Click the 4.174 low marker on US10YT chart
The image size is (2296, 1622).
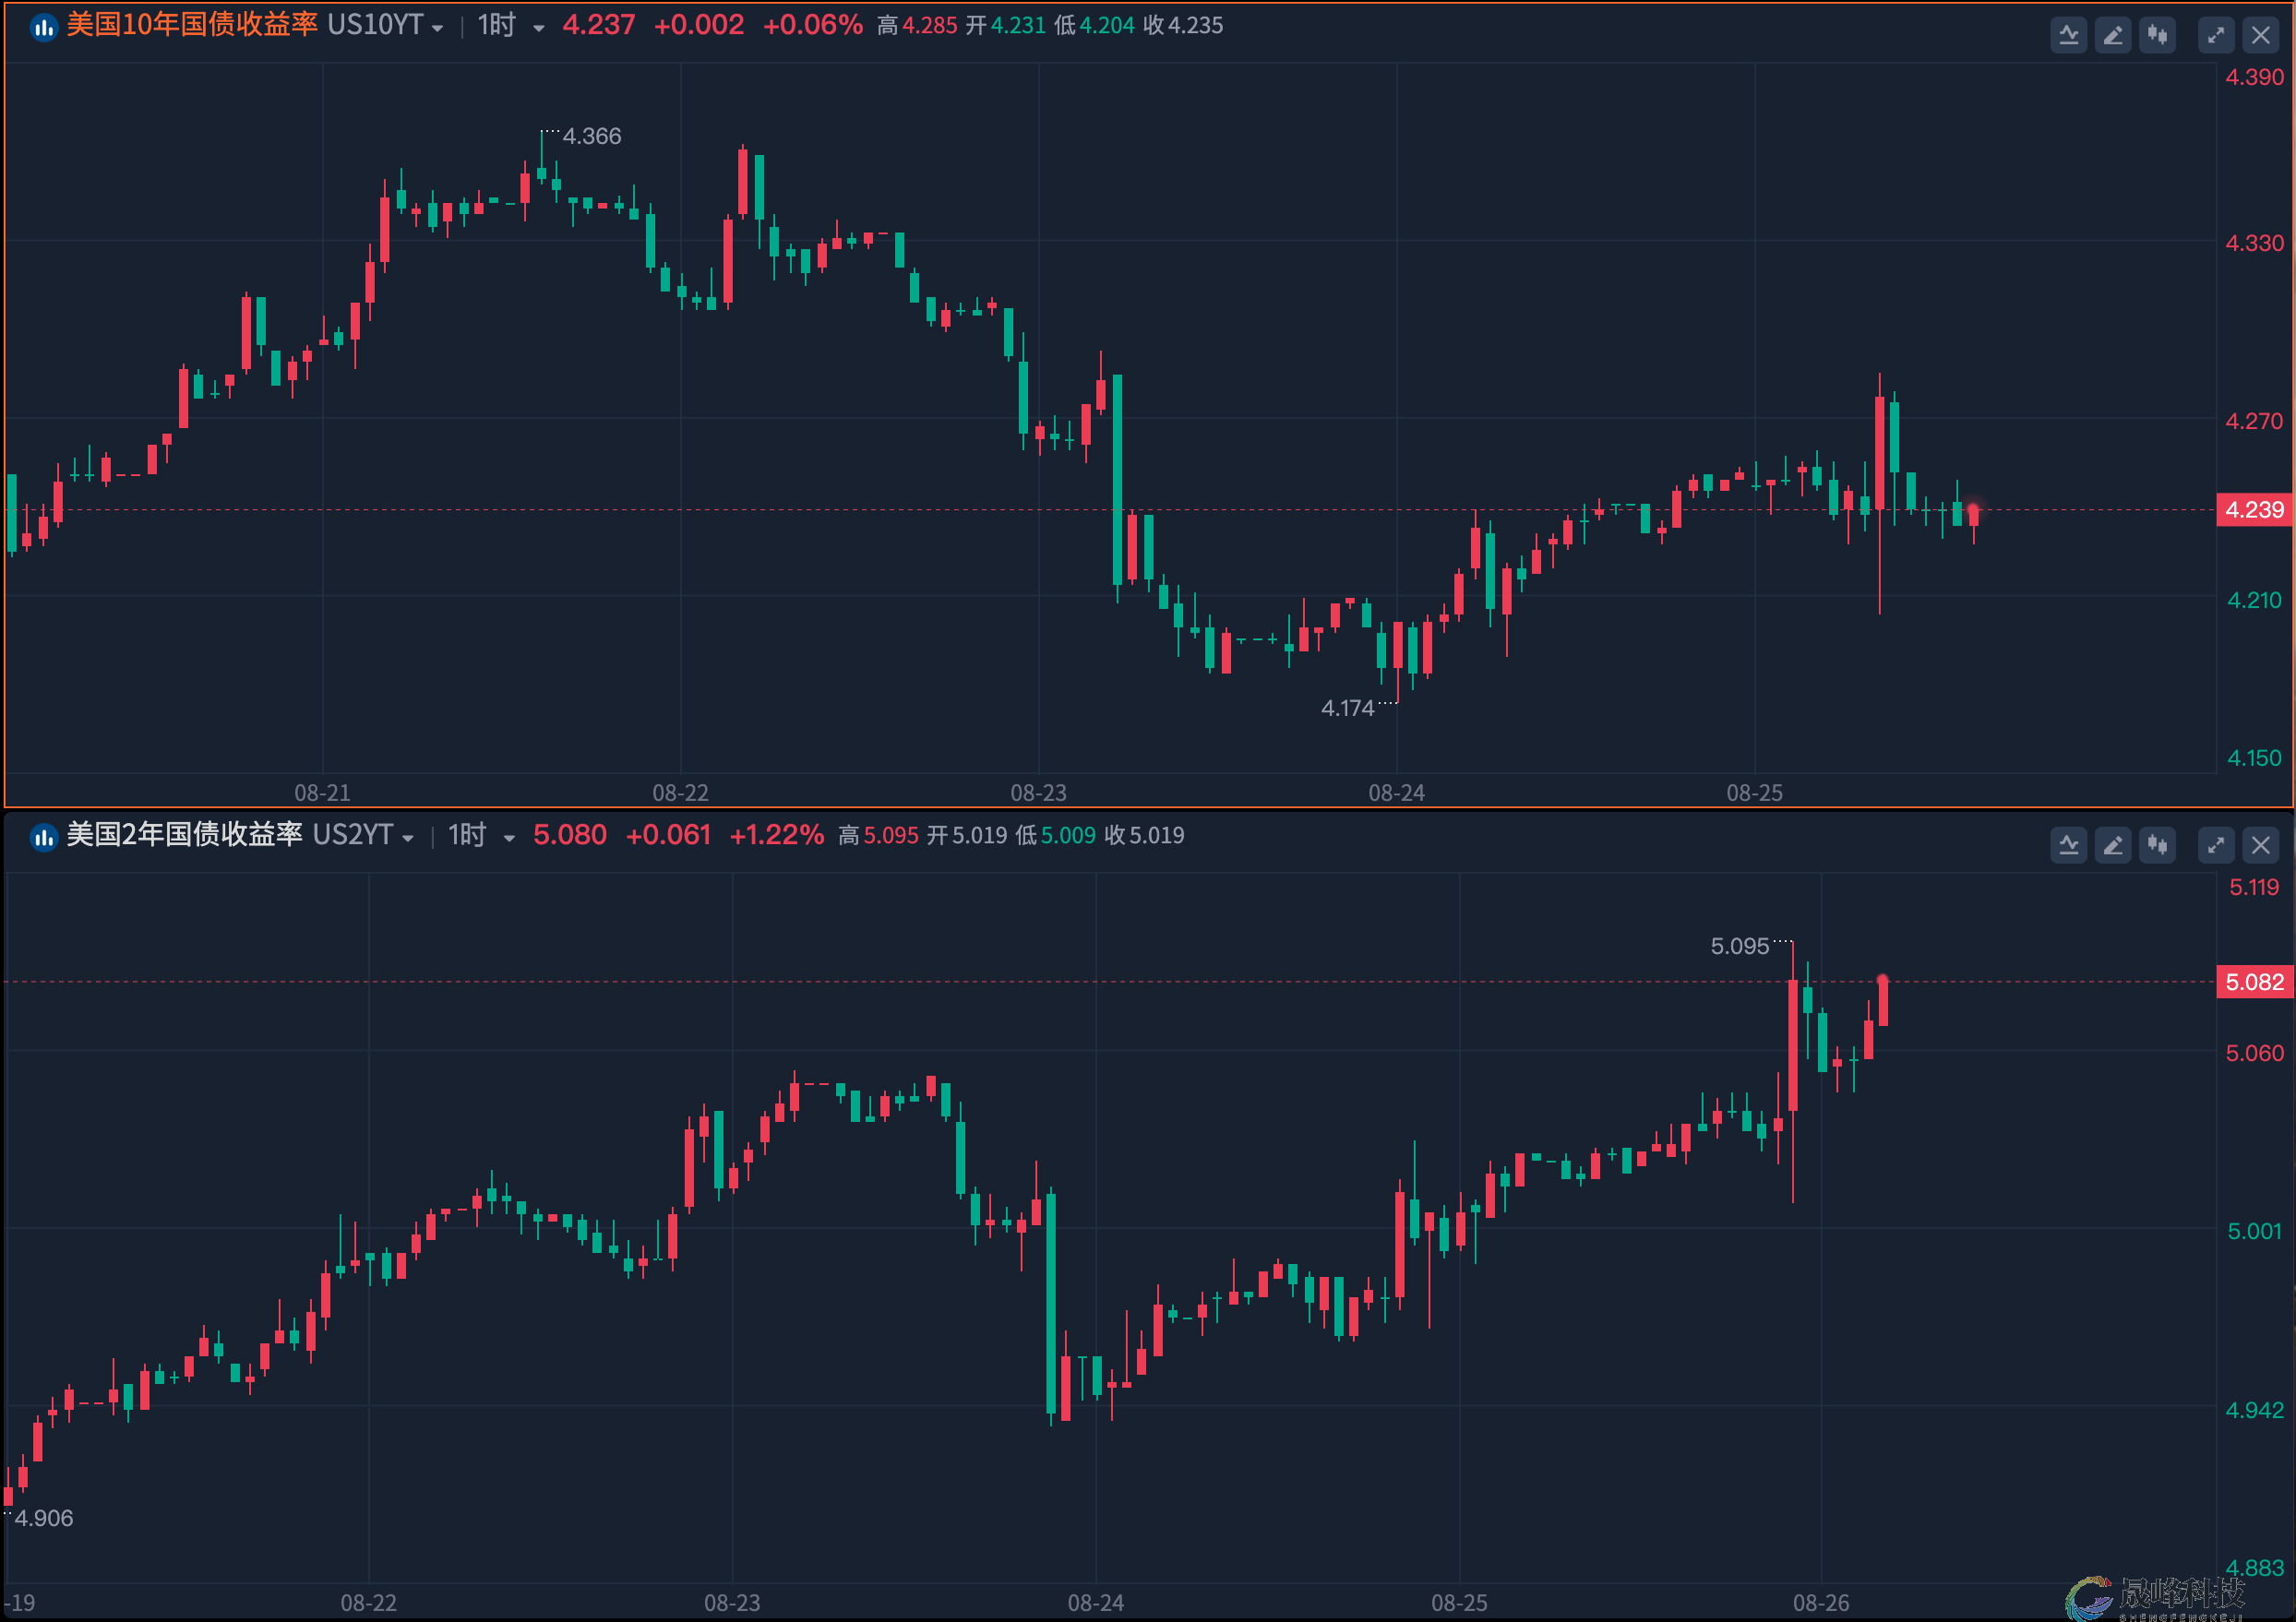[1347, 708]
